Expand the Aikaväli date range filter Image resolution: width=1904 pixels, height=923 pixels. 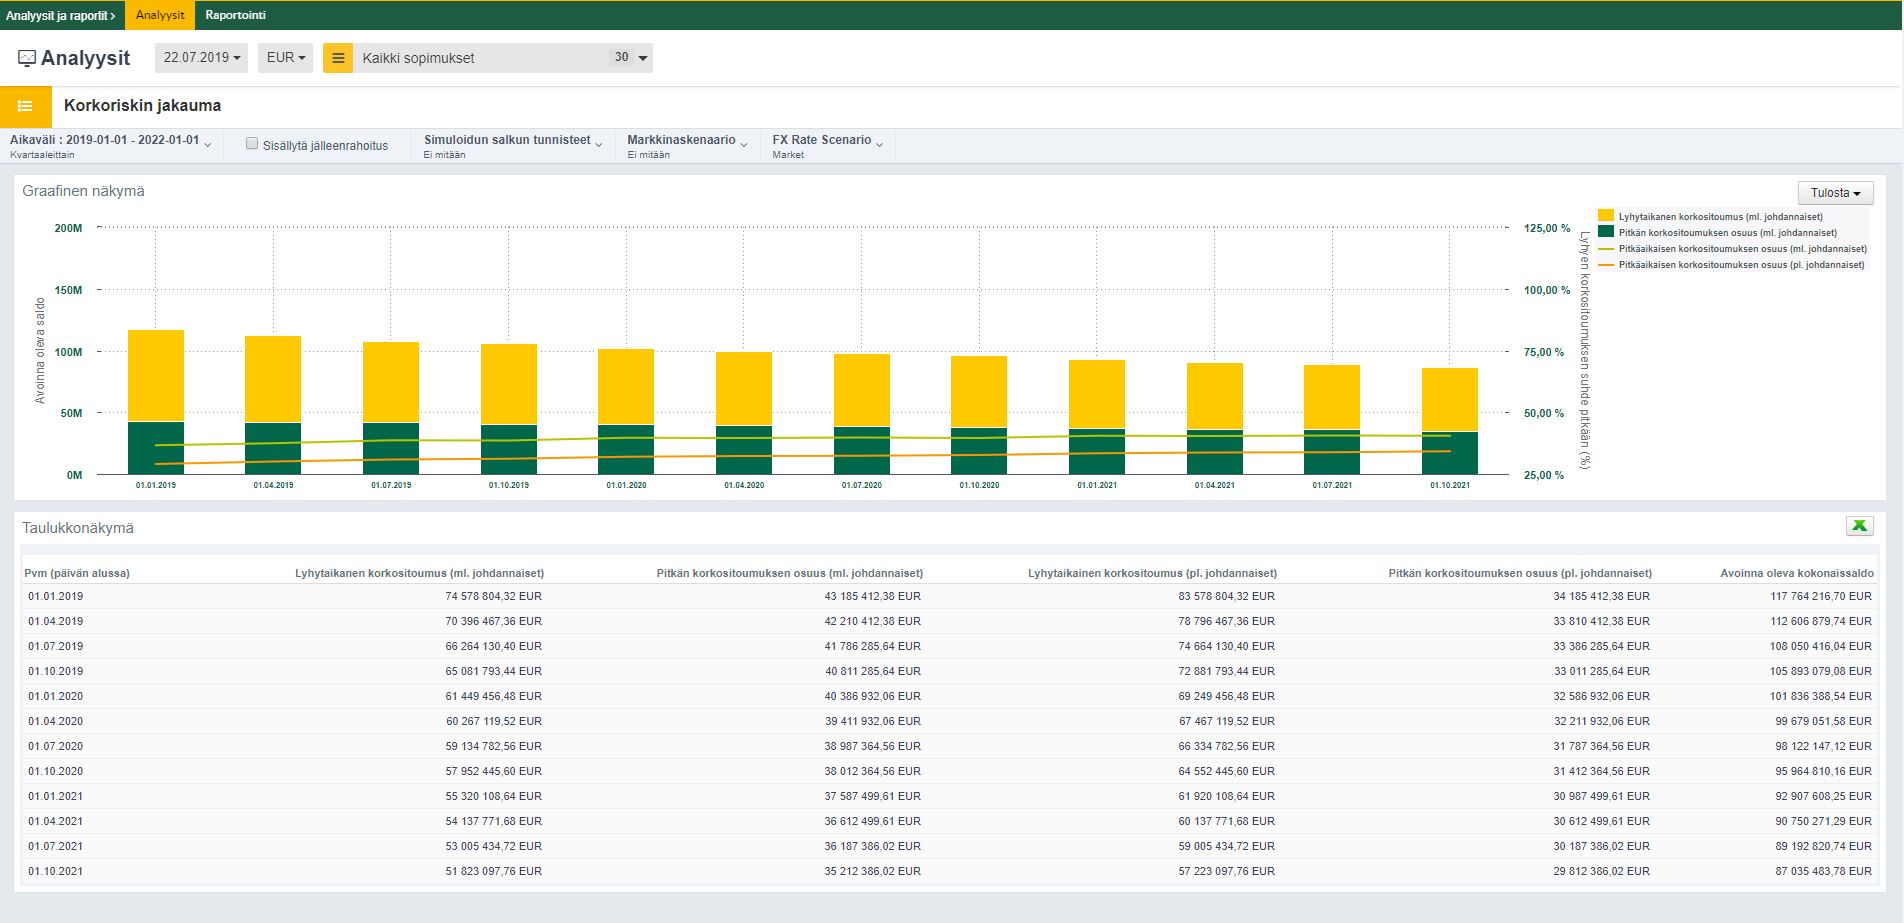(x=110, y=145)
